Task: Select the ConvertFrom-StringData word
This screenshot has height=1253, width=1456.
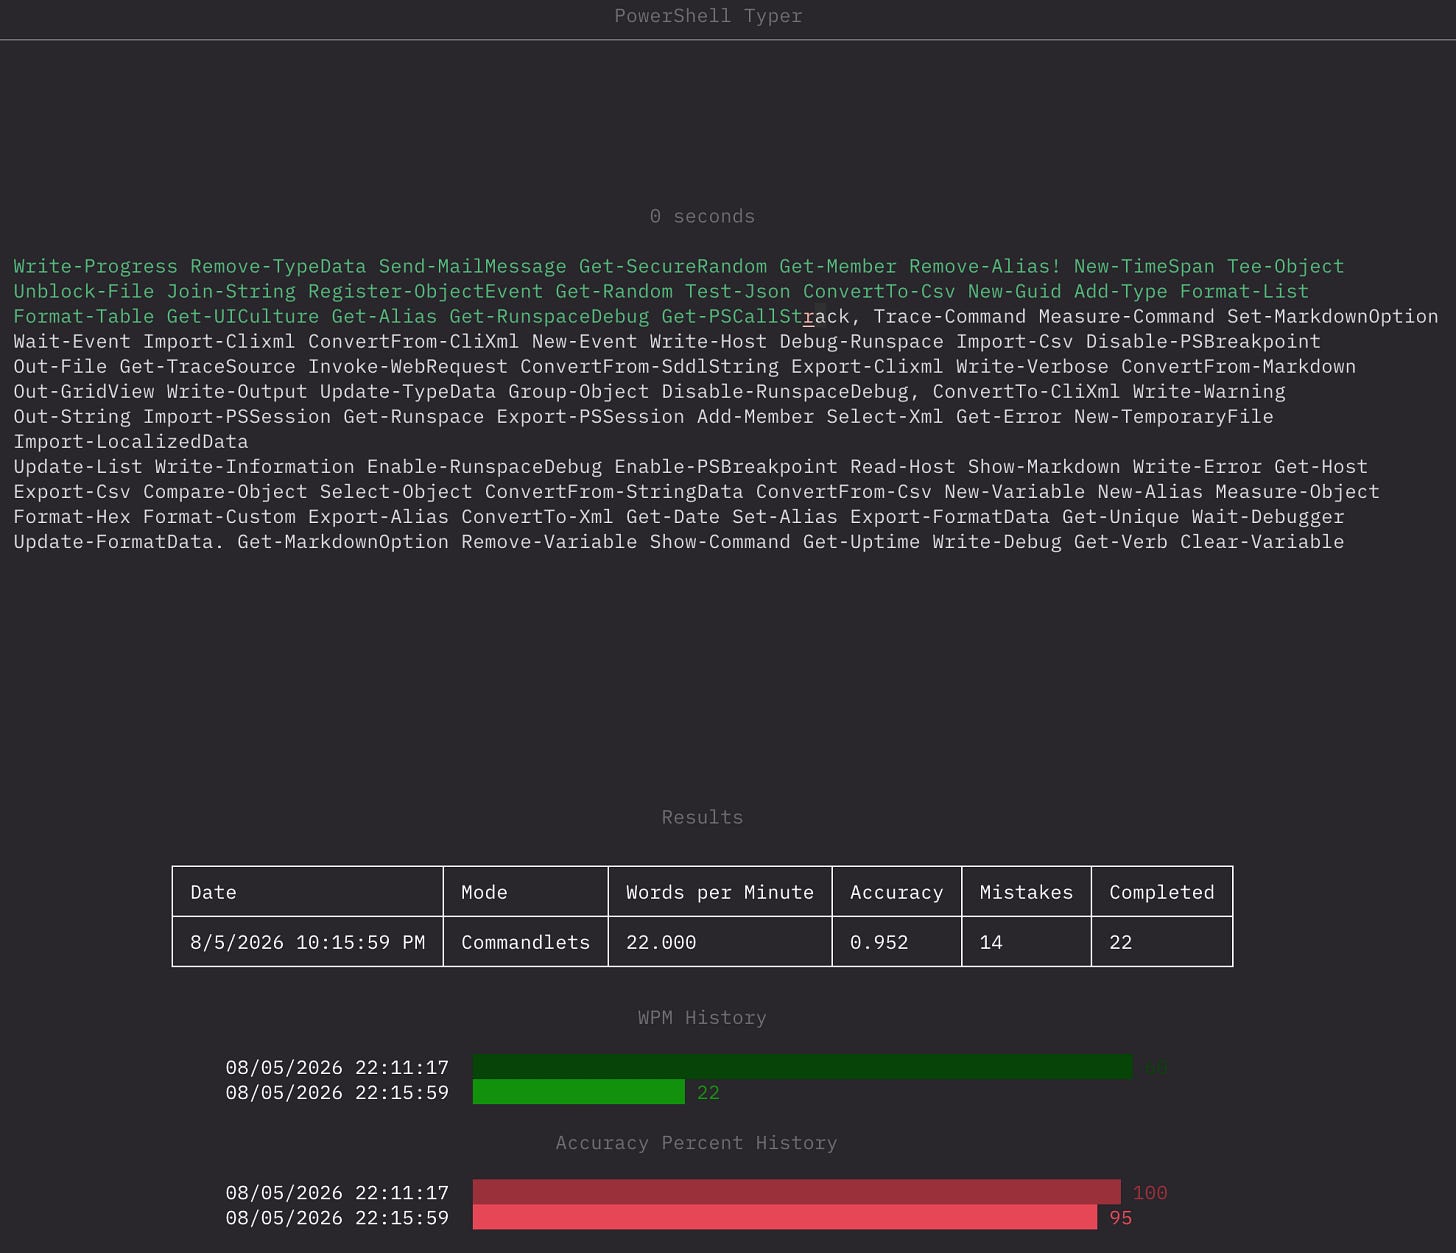Action: [x=614, y=492]
